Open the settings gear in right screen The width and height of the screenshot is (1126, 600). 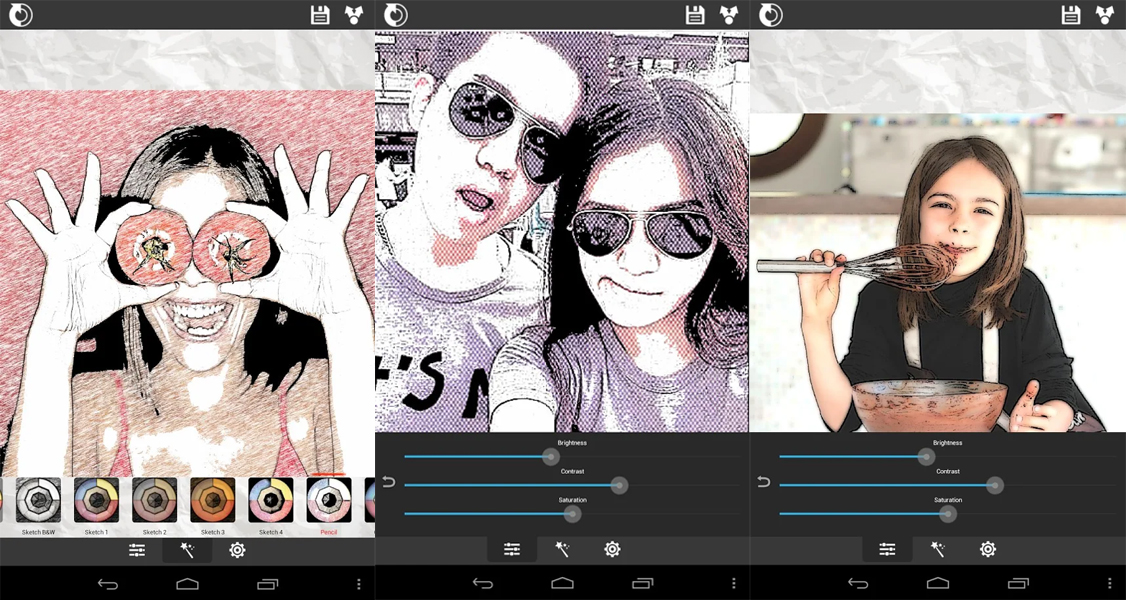[x=988, y=550]
